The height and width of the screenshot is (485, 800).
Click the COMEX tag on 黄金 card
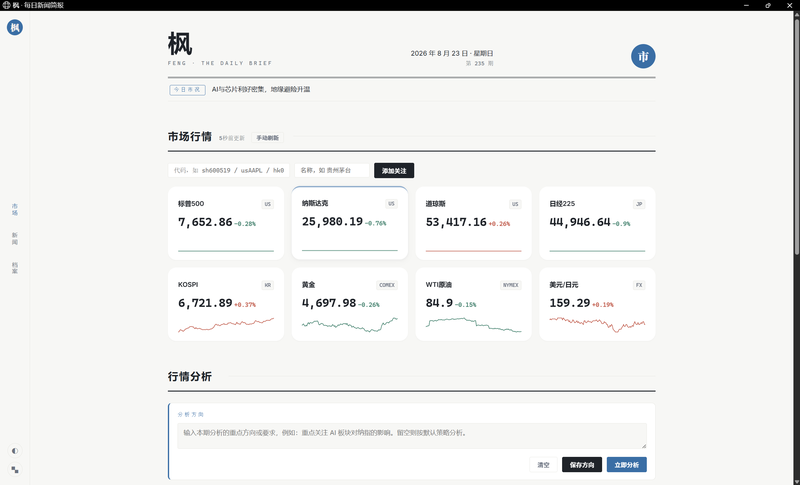[387, 285]
